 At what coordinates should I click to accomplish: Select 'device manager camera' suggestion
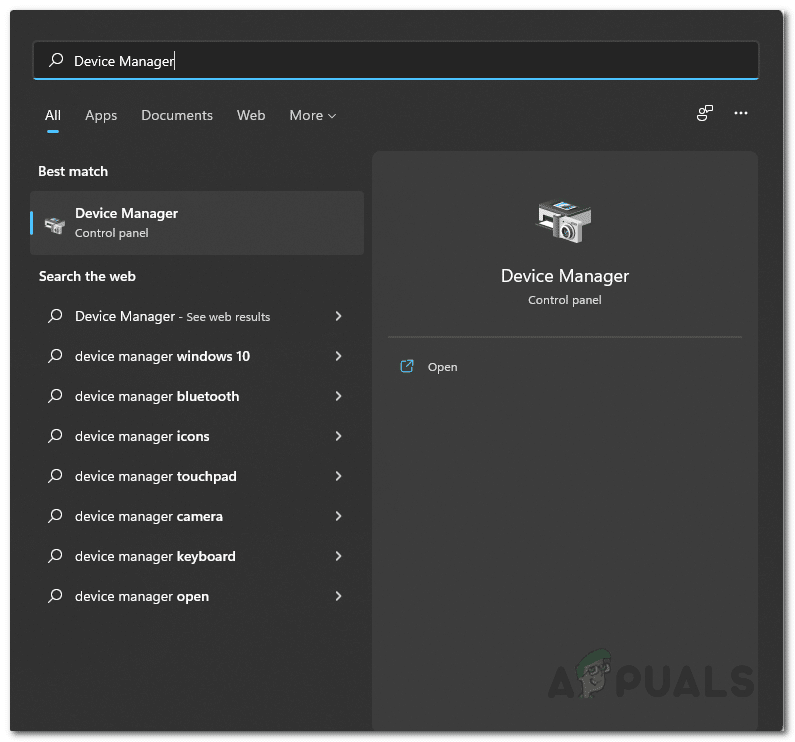197,517
